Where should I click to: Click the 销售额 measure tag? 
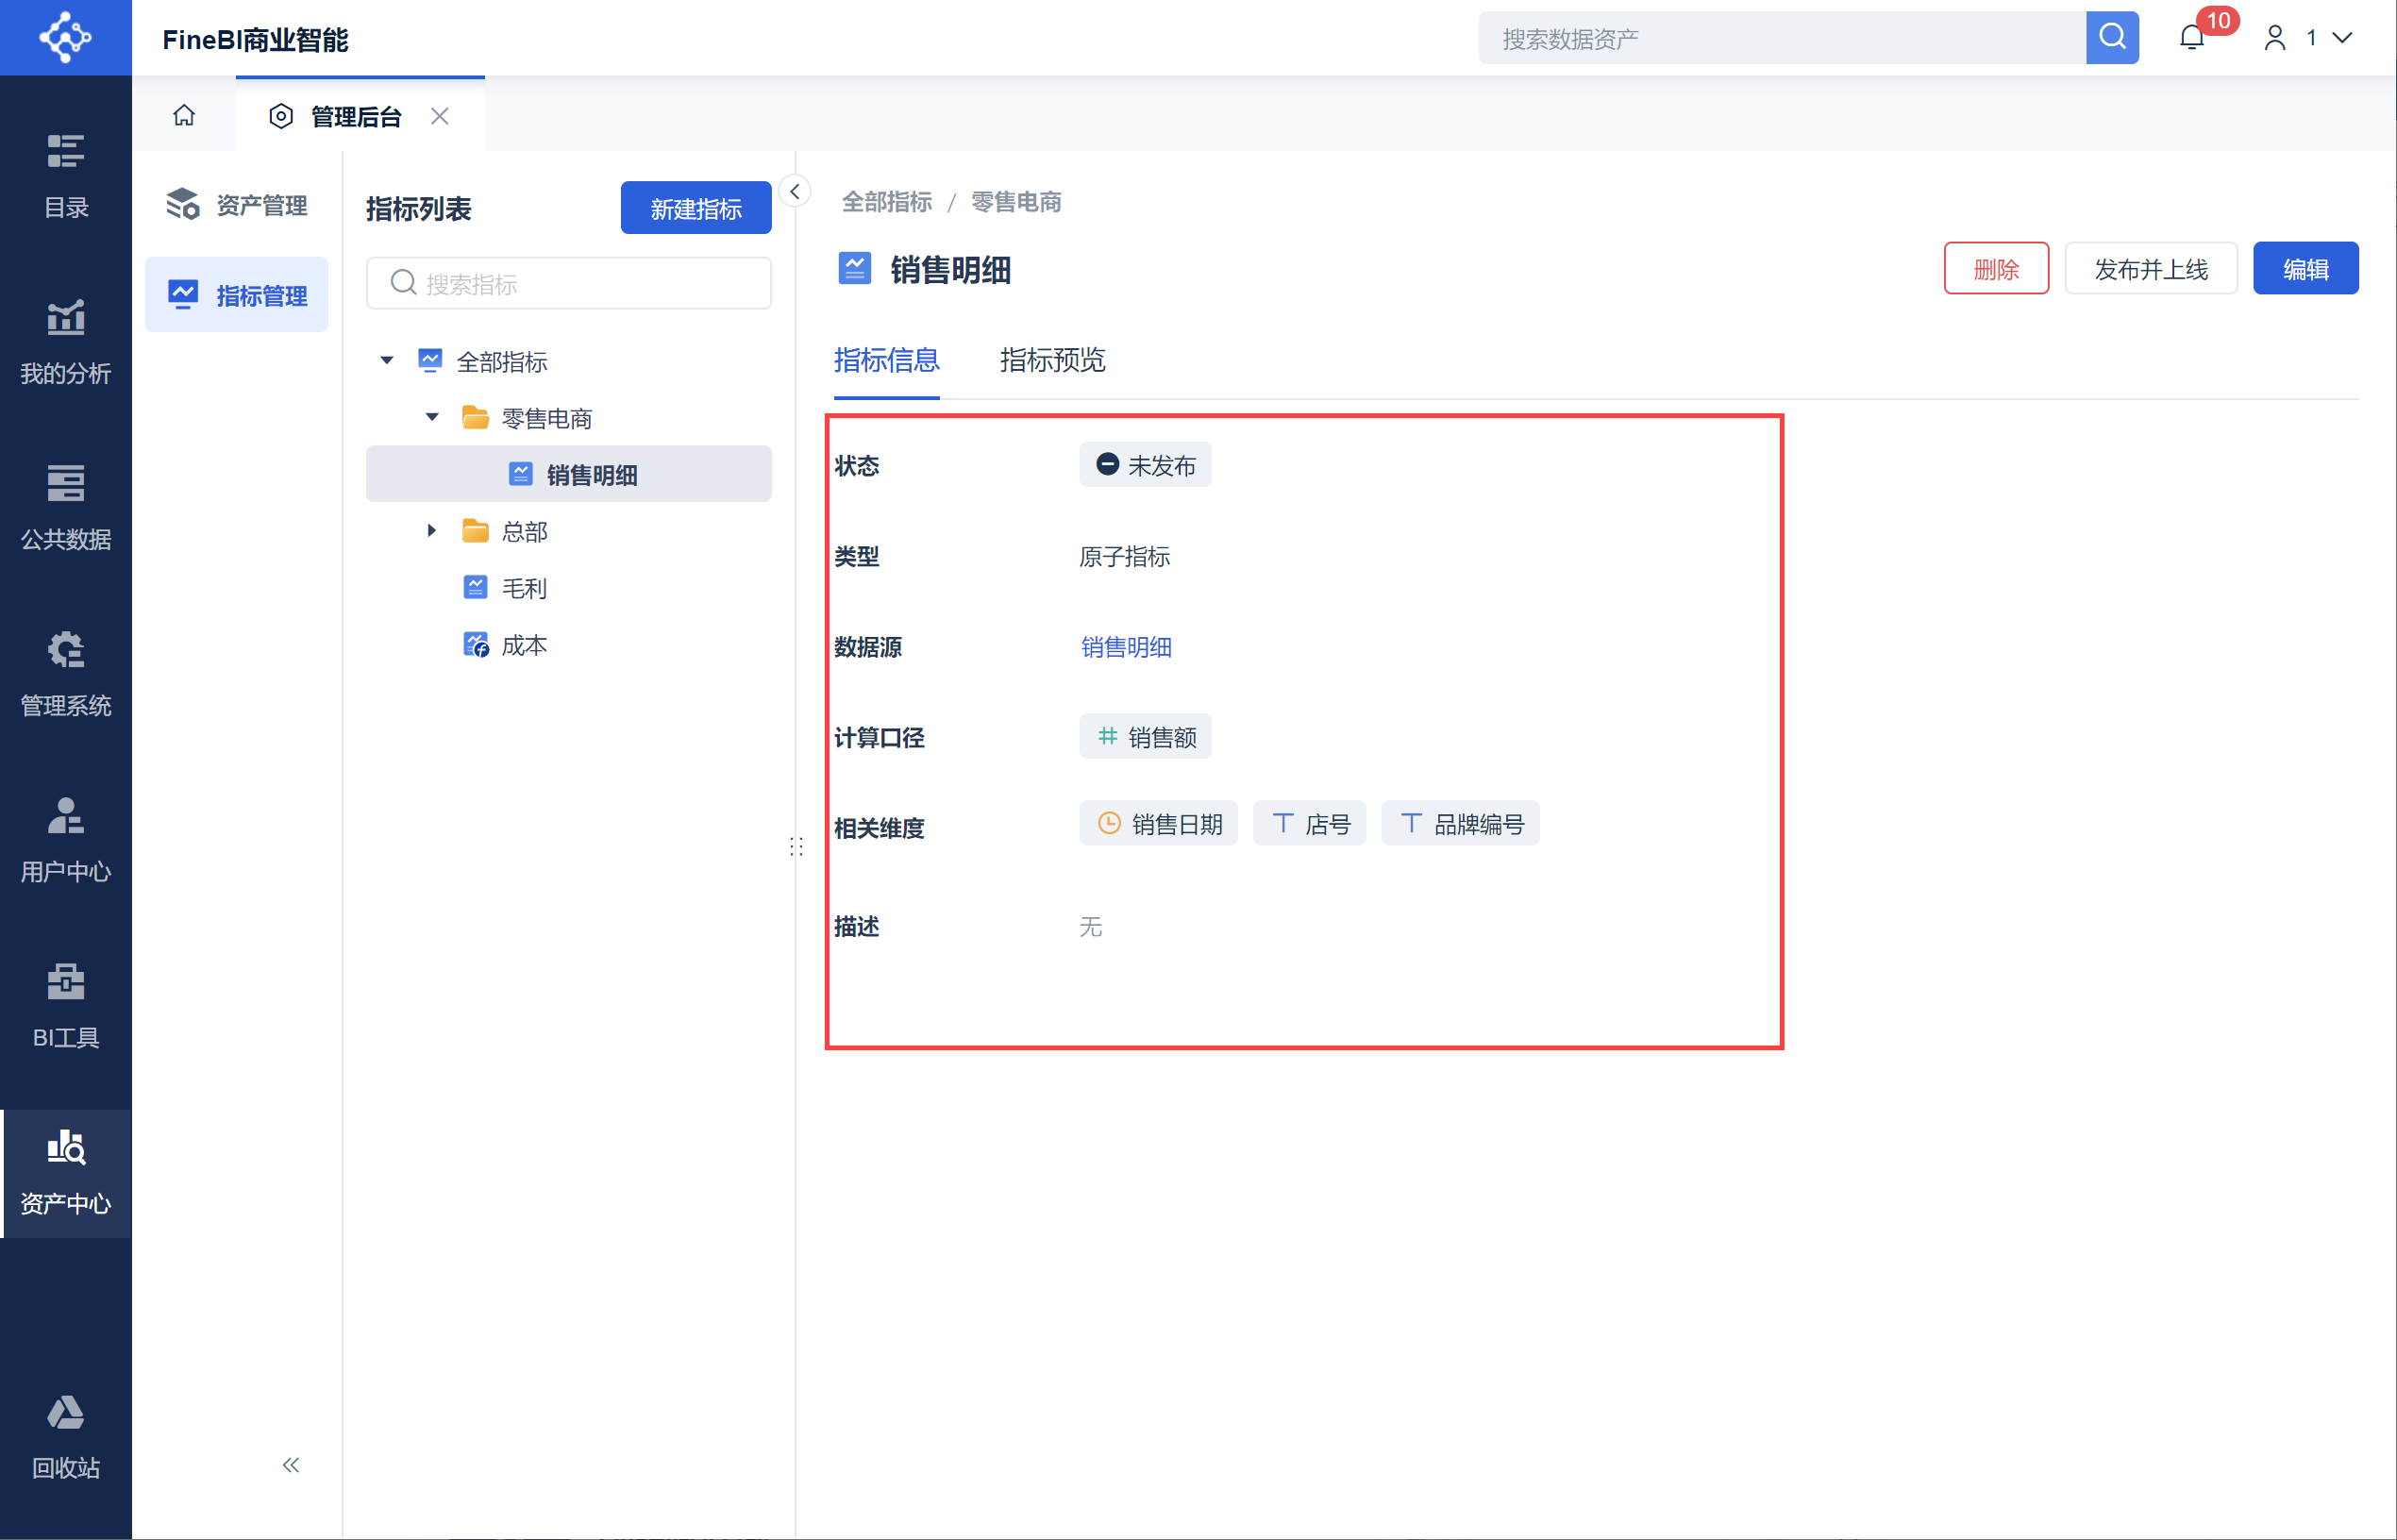(x=1145, y=737)
